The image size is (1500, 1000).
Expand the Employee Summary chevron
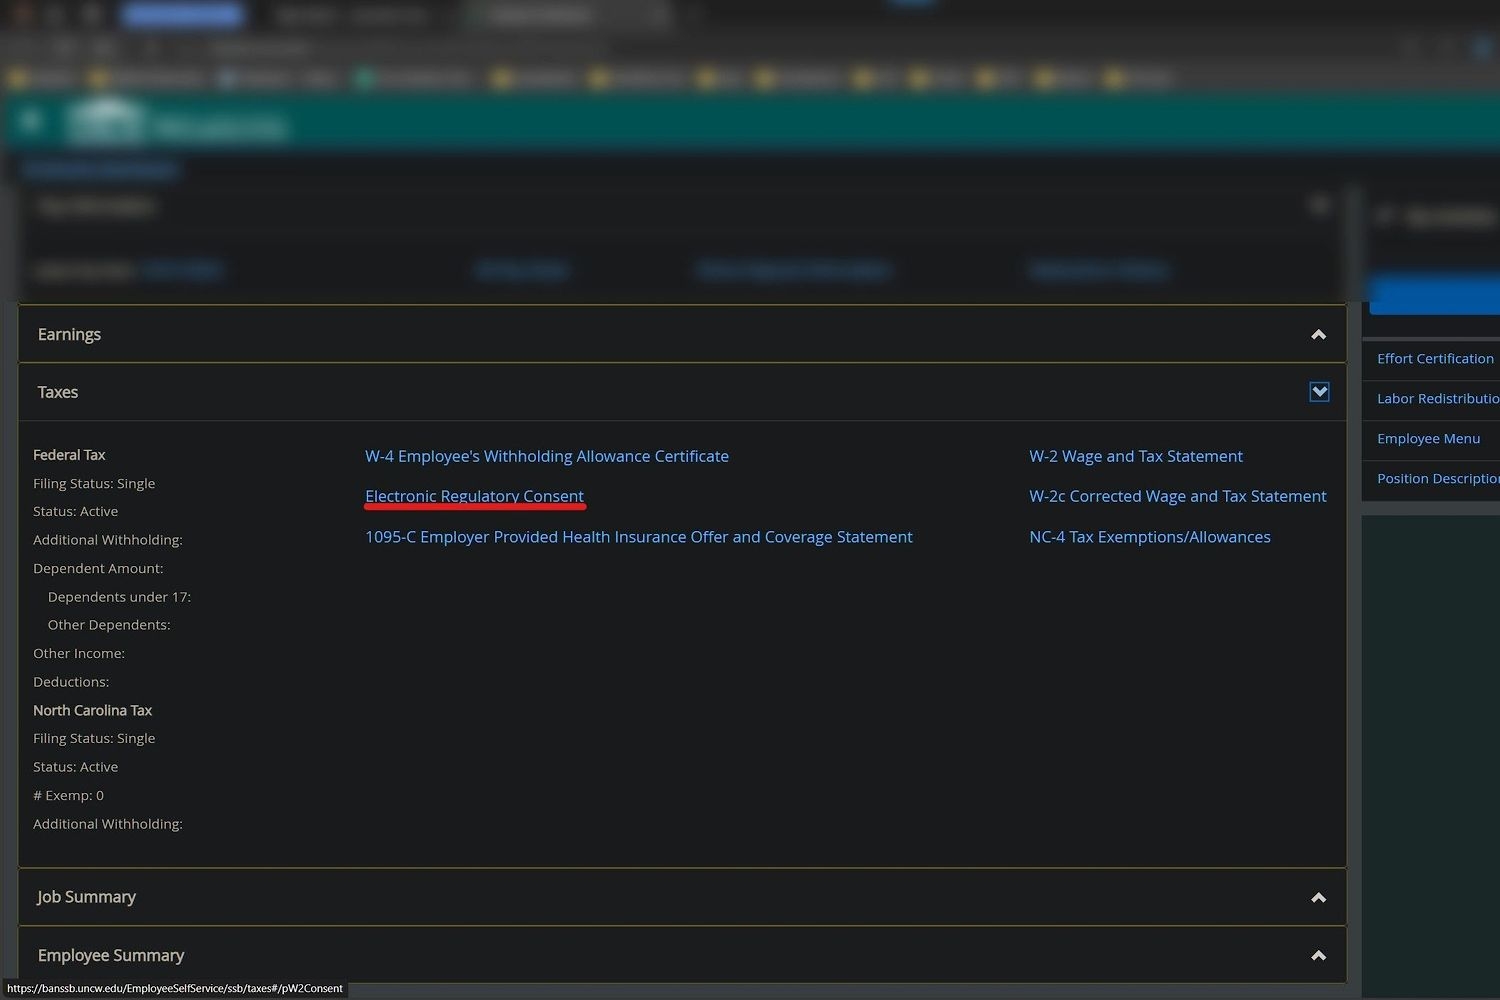[1318, 956]
